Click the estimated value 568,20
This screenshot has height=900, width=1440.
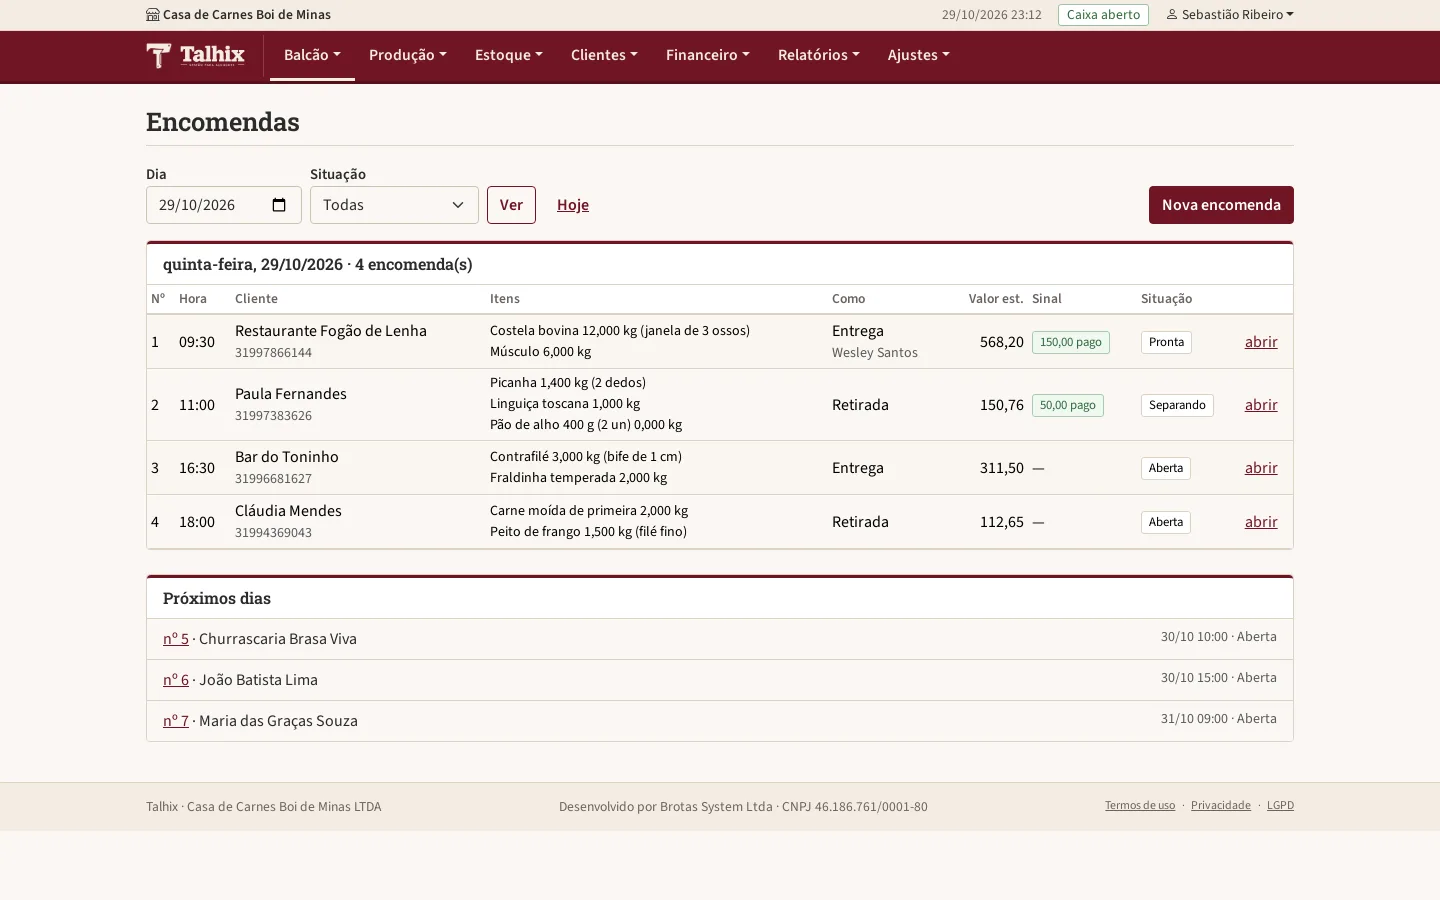[1002, 342]
